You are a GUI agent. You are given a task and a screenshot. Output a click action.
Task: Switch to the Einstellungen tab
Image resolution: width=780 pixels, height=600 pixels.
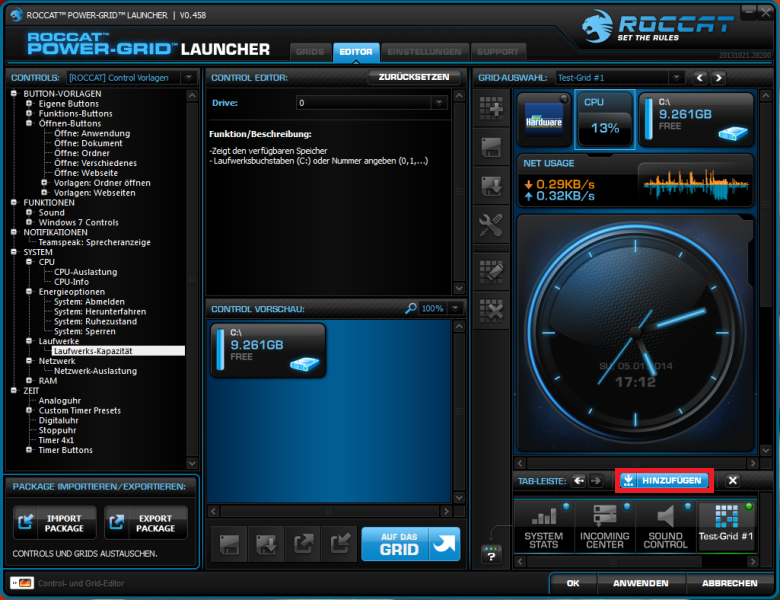424,52
